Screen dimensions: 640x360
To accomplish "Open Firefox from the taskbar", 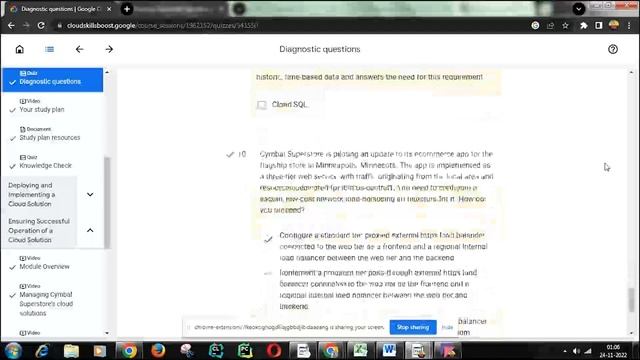I will pyautogui.click(x=158, y=351).
